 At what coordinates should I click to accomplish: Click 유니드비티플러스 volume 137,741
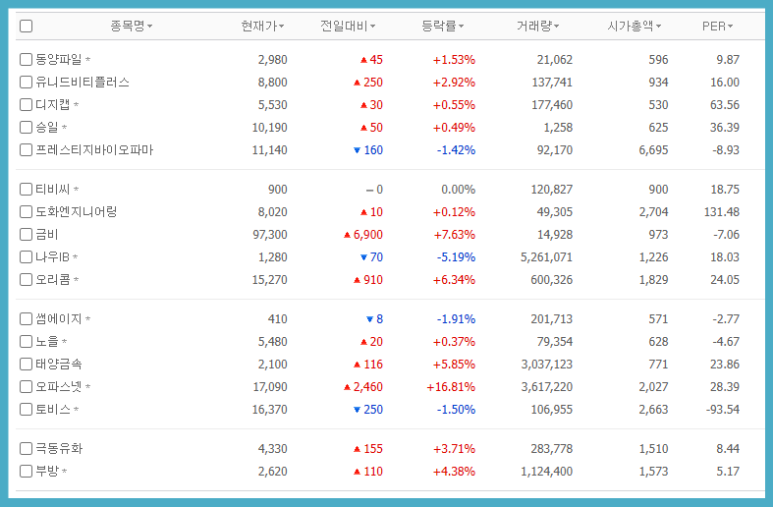[x=552, y=82]
